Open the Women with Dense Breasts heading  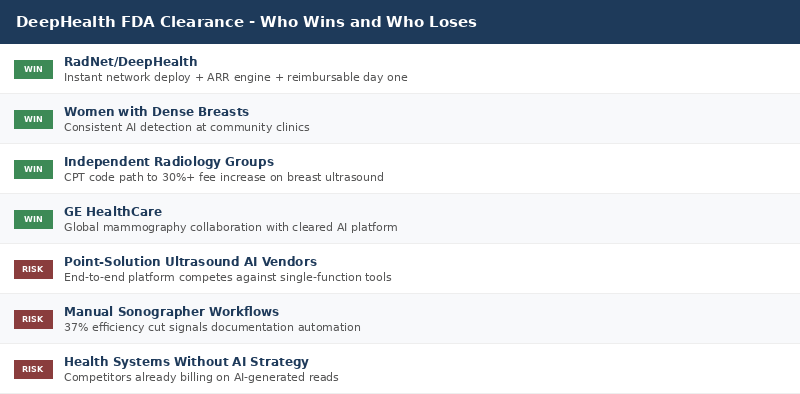(x=157, y=112)
